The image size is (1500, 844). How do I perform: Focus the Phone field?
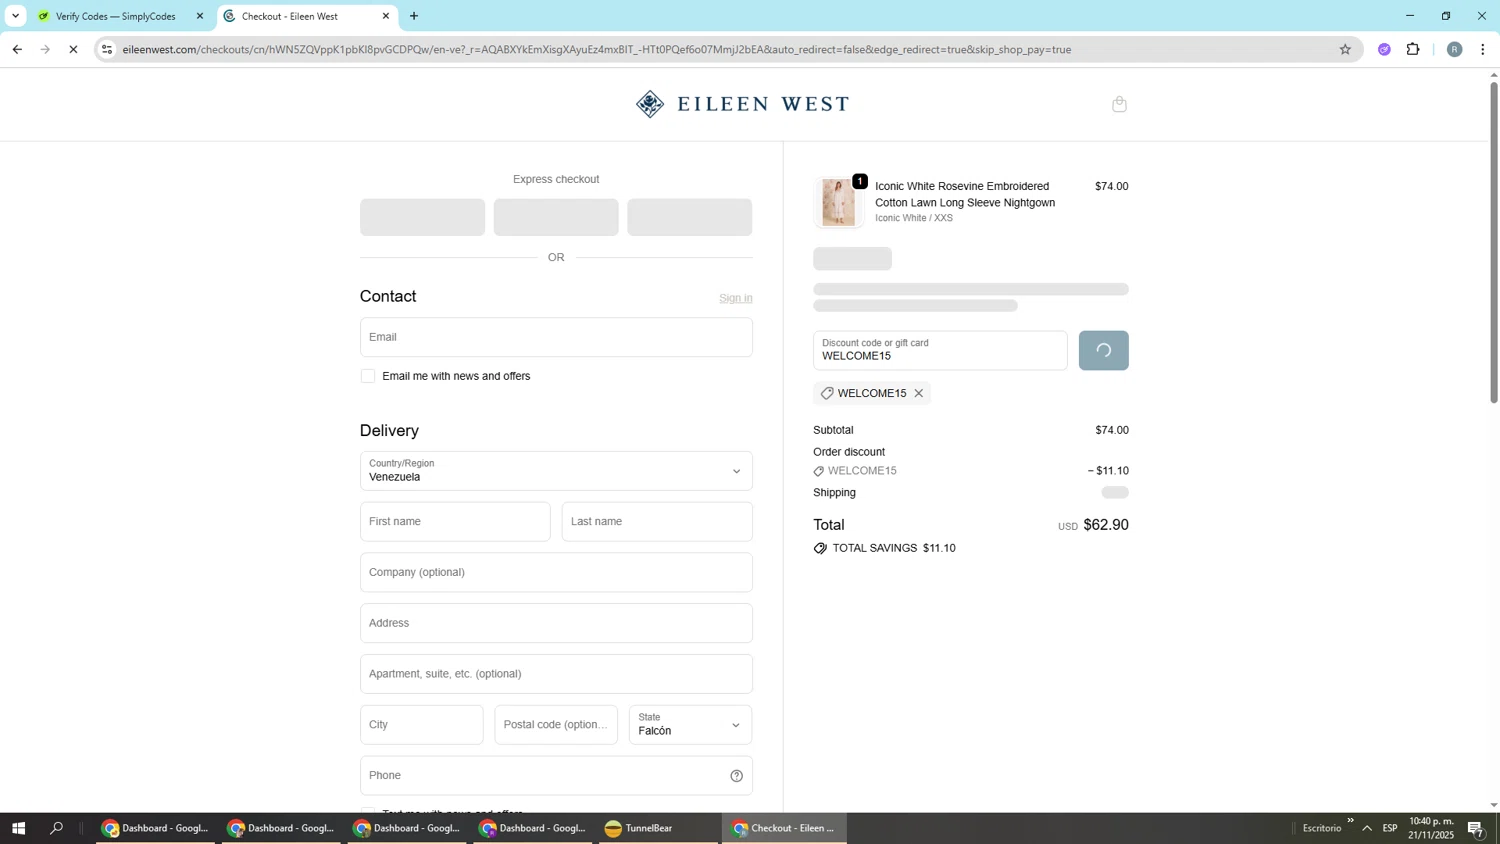tap(556, 776)
